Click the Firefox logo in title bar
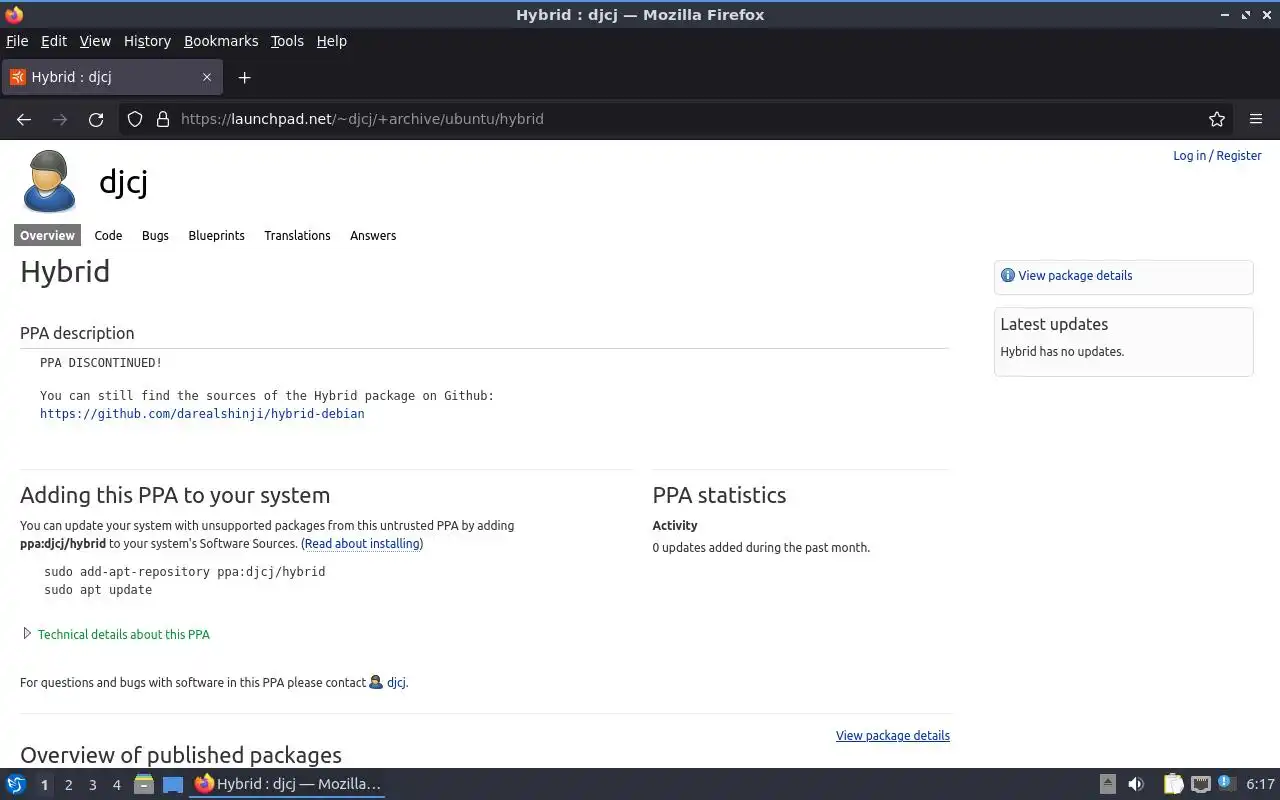This screenshot has width=1280, height=800. pyautogui.click(x=14, y=14)
